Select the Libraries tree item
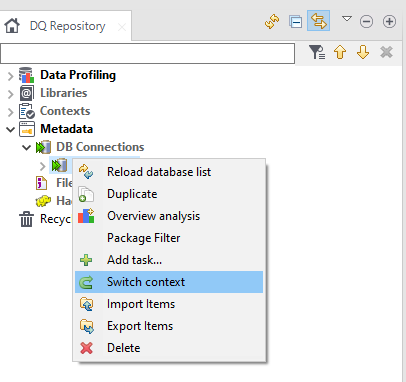This screenshot has width=406, height=382. (64, 93)
